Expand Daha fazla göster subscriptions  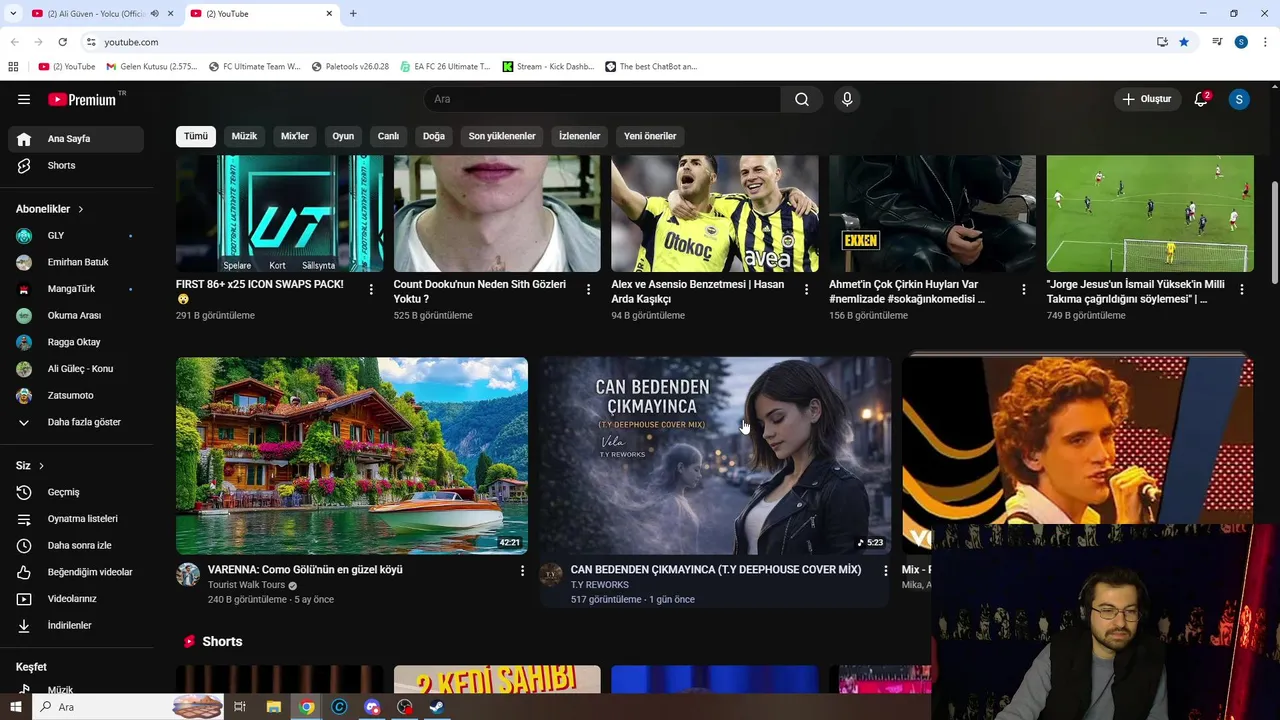click(x=76, y=422)
